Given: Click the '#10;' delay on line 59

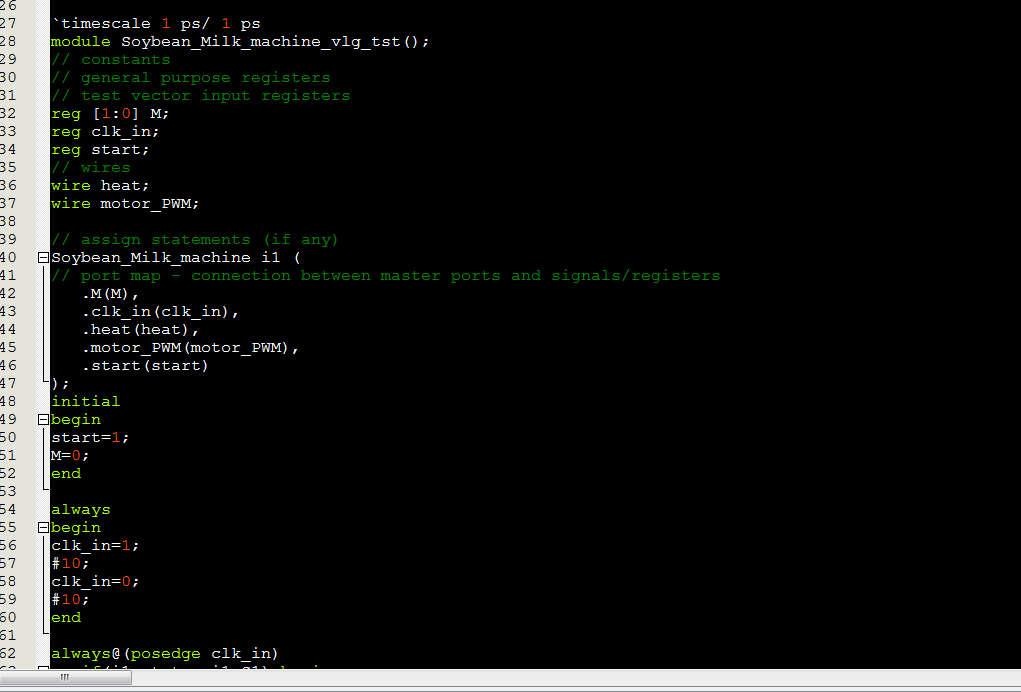Looking at the screenshot, I should coord(70,600).
